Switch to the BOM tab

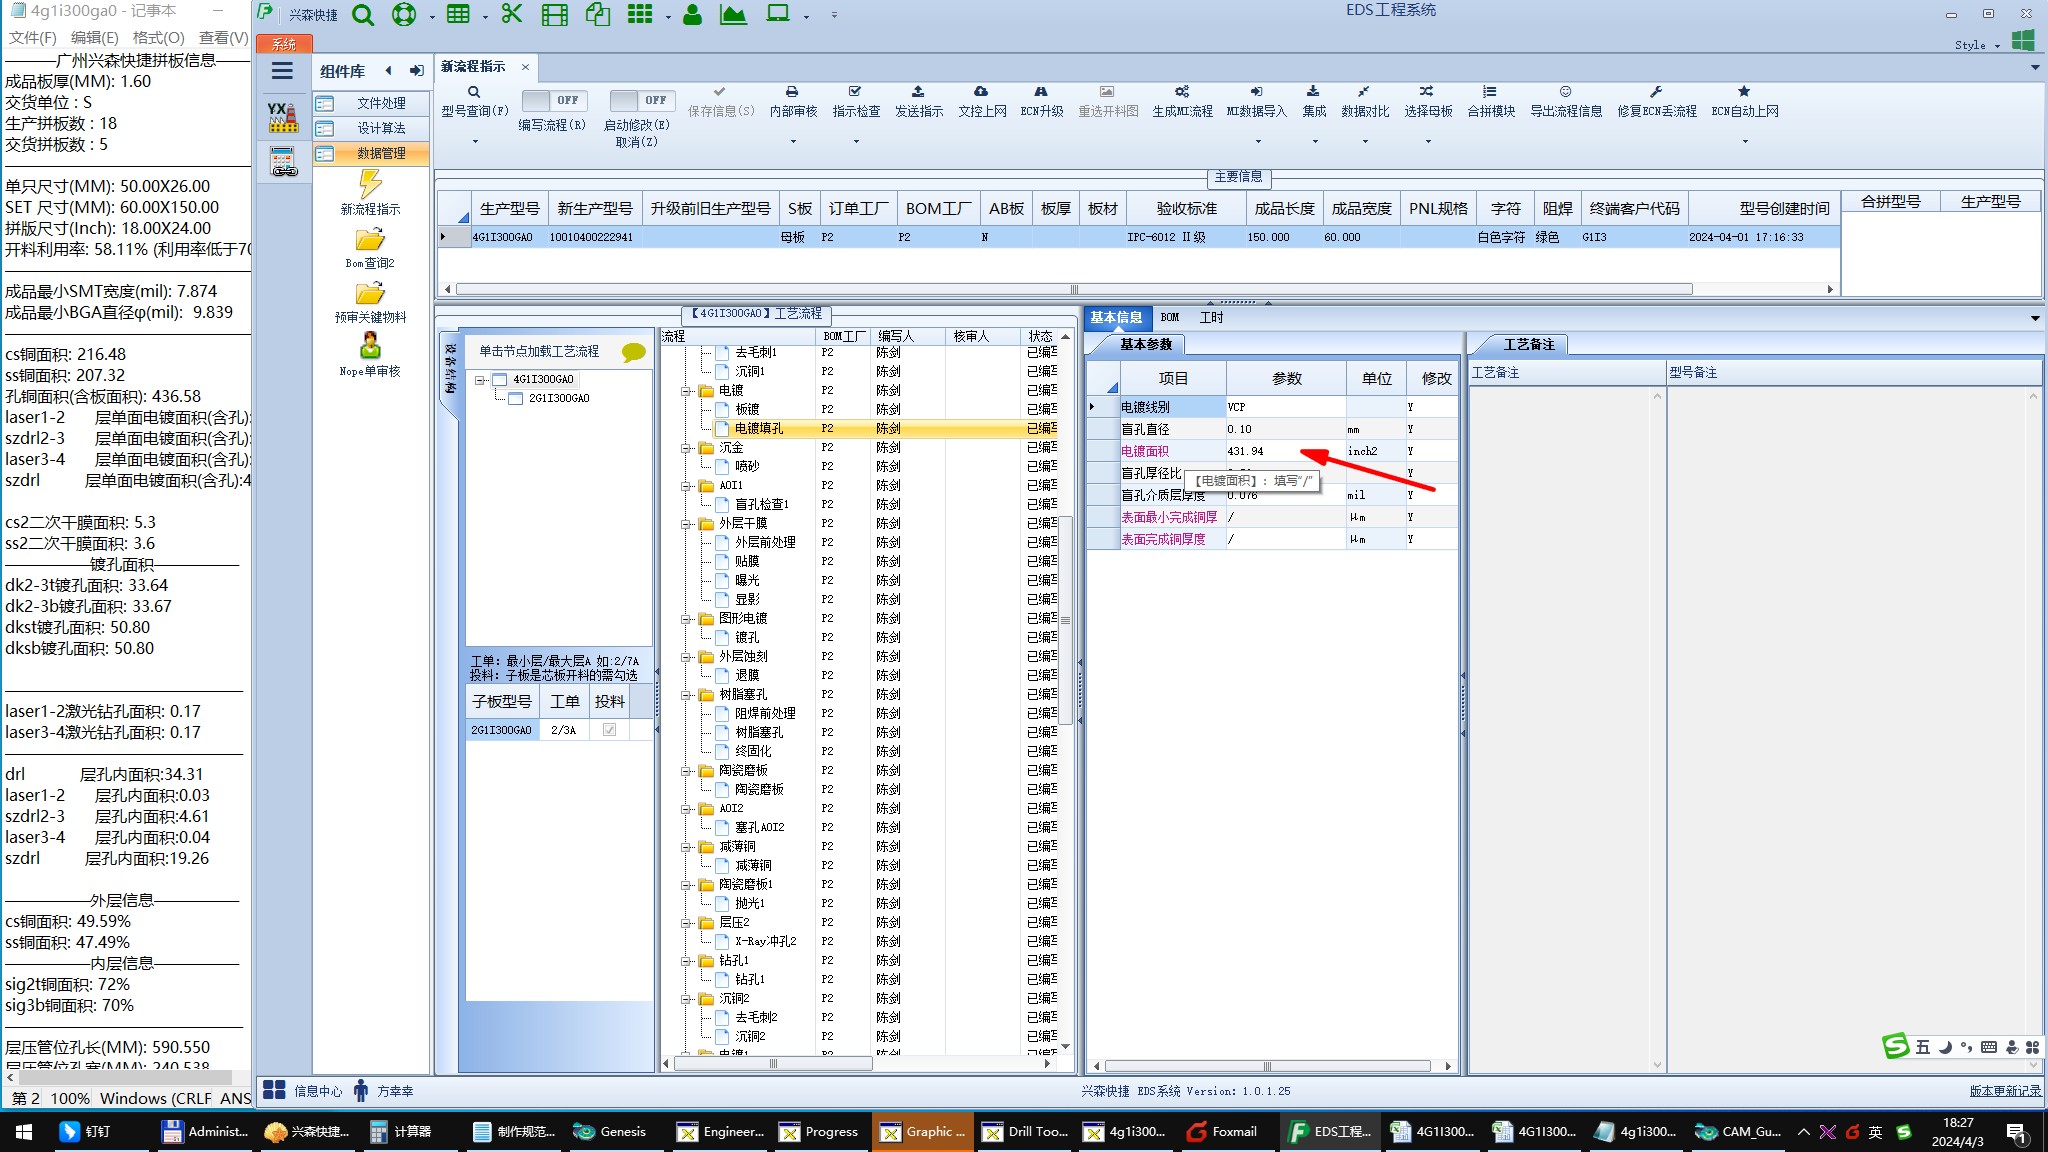[1169, 317]
